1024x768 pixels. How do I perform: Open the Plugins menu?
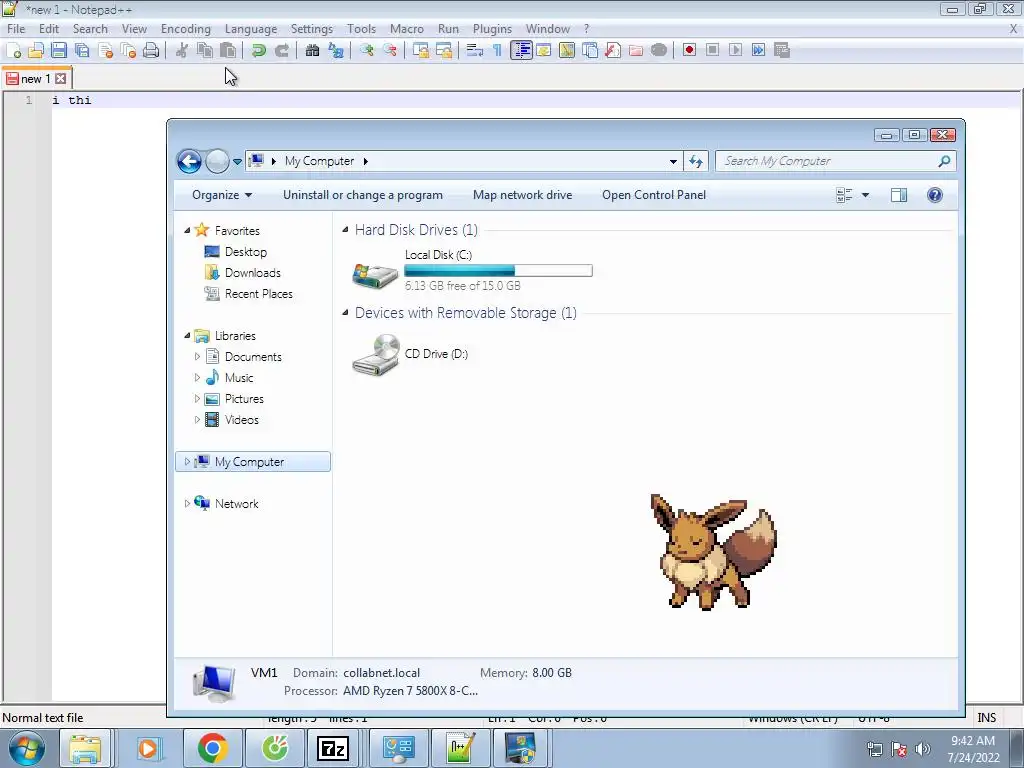point(492,29)
